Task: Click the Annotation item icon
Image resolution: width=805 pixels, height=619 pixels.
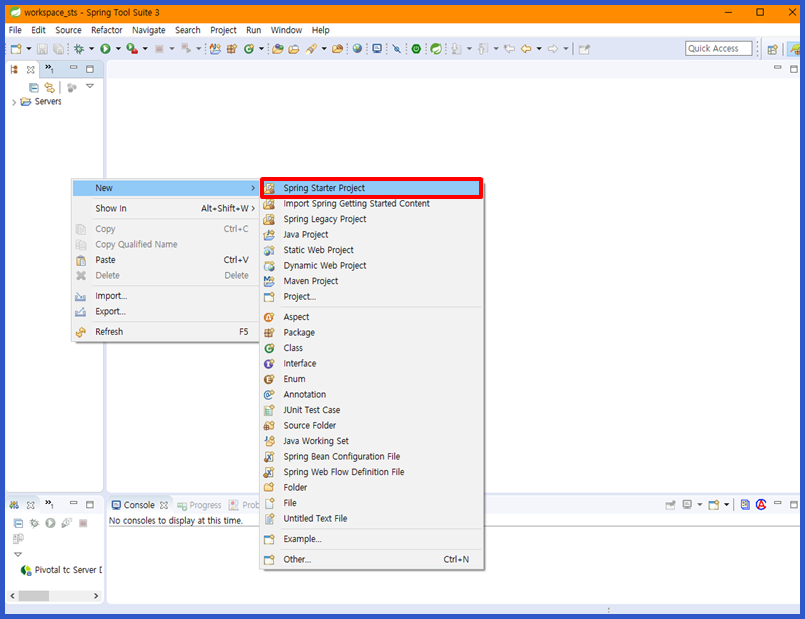Action: point(269,394)
